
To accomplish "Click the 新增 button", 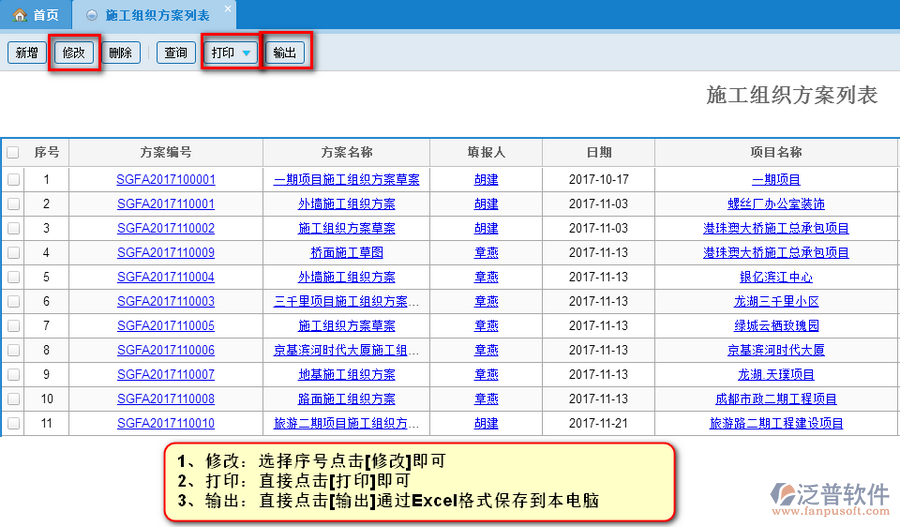I will tap(25, 53).
